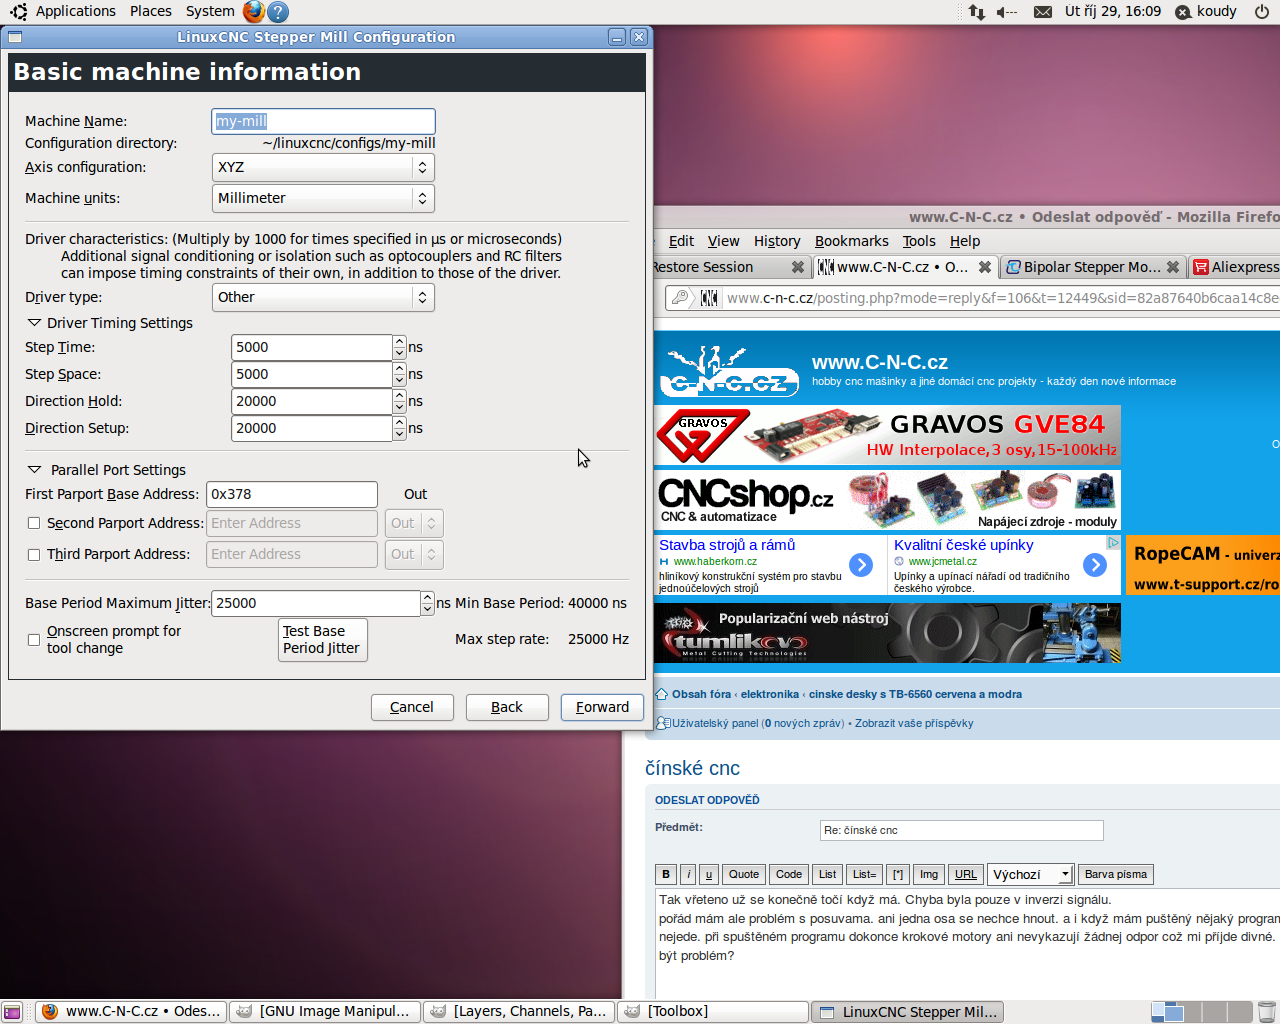Toggle Onscreen prompt for tool change
The image size is (1280, 1024).
pyautogui.click(x=34, y=639)
